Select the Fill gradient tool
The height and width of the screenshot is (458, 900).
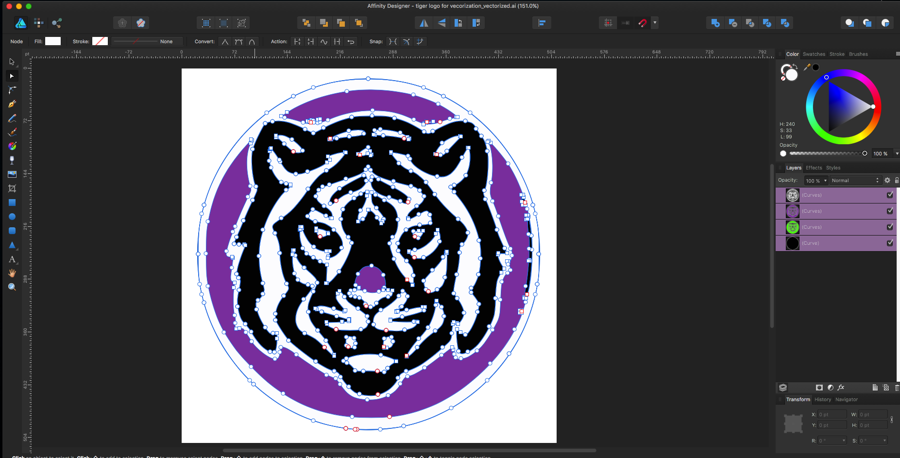(x=12, y=146)
